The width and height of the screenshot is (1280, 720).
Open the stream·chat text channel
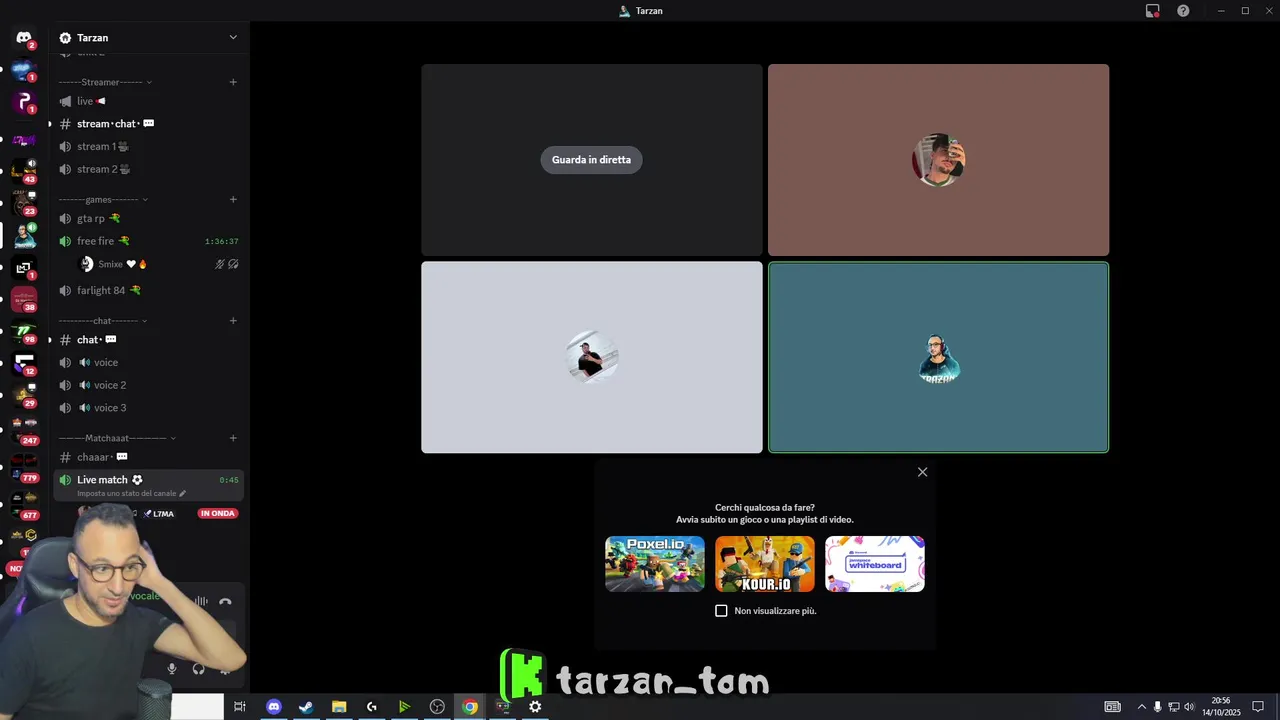click(x=148, y=124)
